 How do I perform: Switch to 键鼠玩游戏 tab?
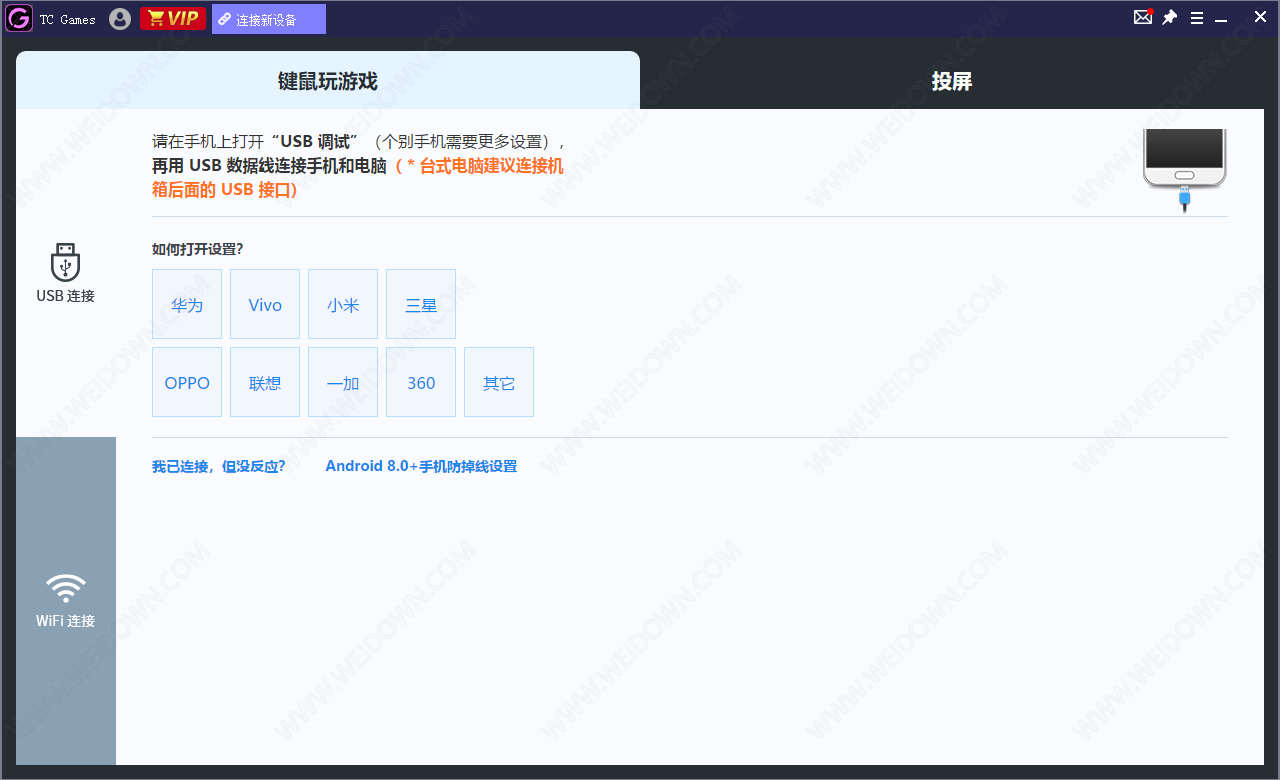tap(328, 81)
